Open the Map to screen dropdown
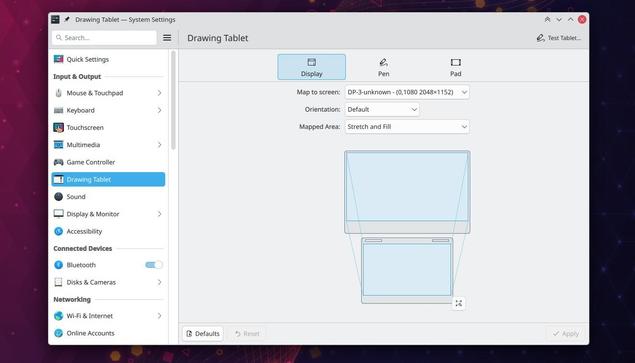Image resolution: width=635 pixels, height=363 pixels. tap(407, 92)
